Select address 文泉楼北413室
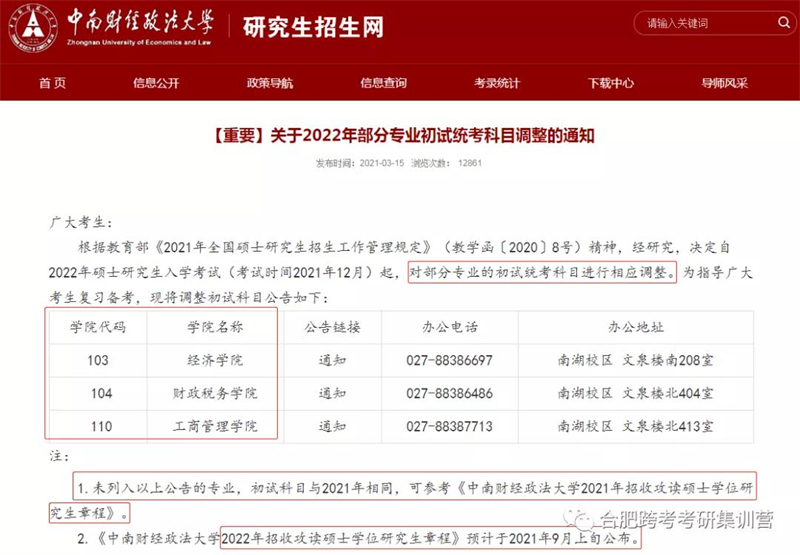This screenshot has width=800, height=555. click(x=667, y=426)
